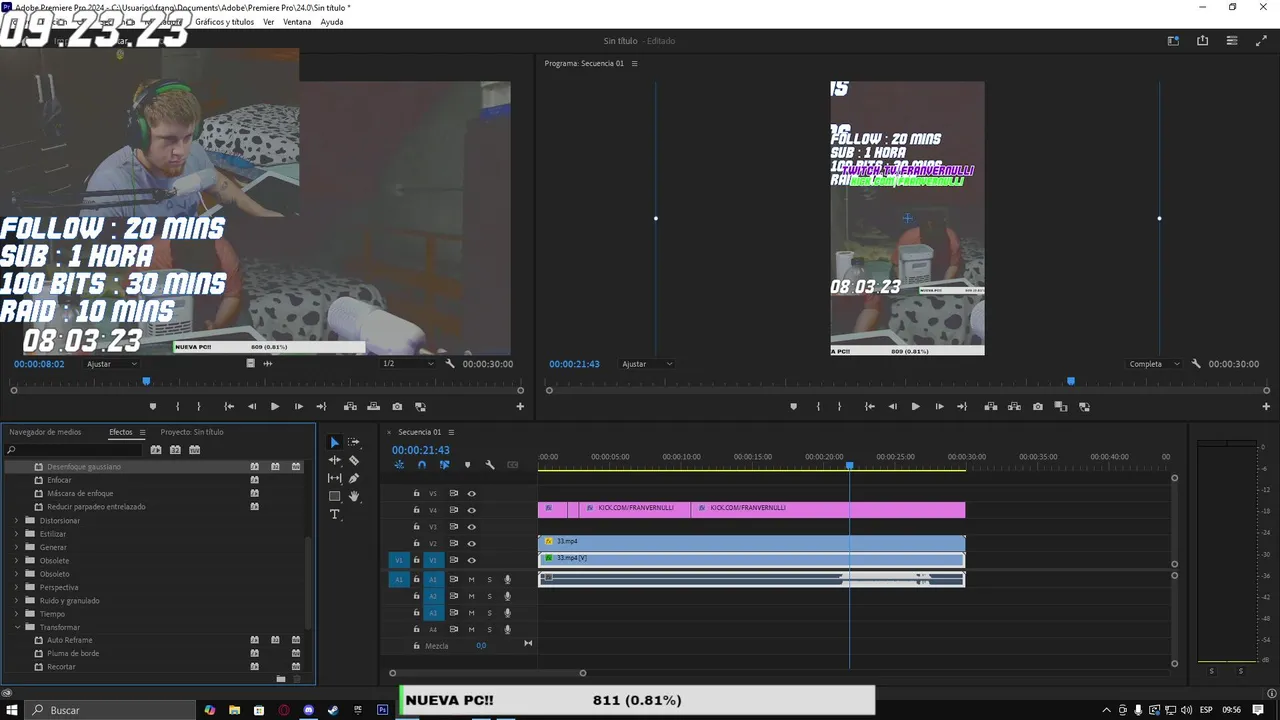1280x720 pixels.
Task: Open Source monitor settings wrench
Action: pos(450,364)
